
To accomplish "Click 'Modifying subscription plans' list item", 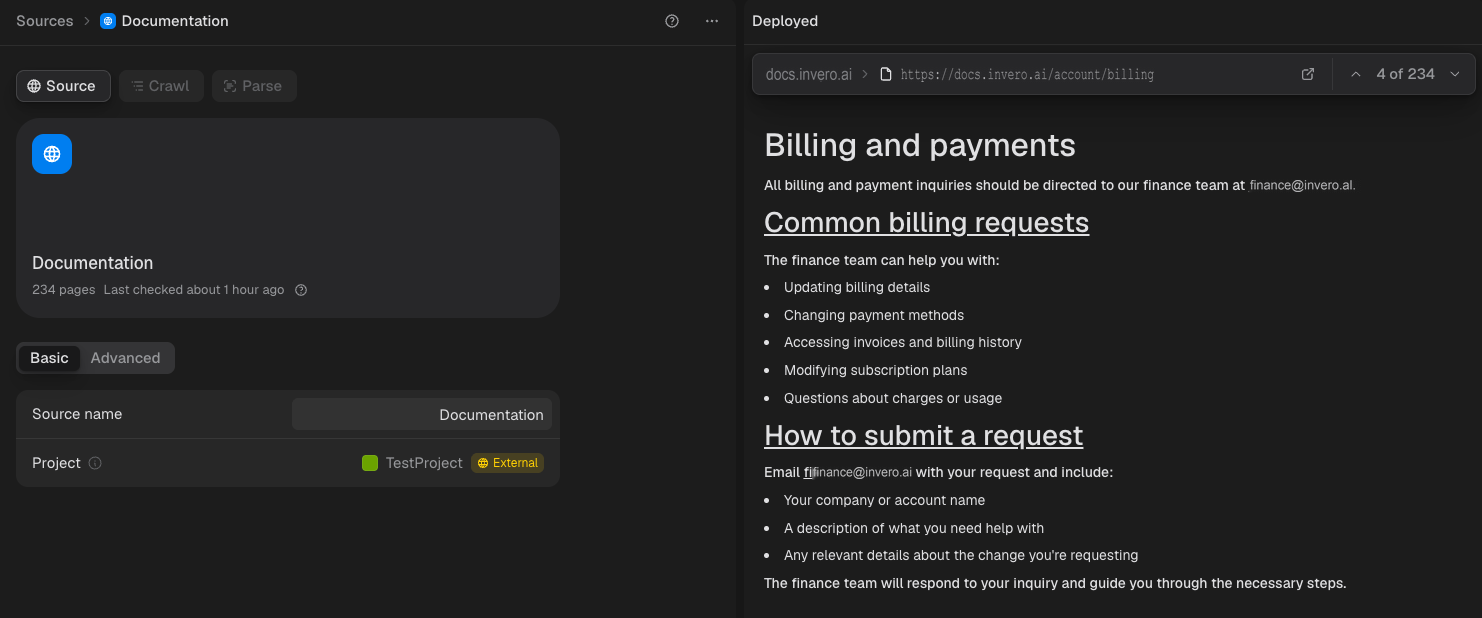I will click(876, 370).
